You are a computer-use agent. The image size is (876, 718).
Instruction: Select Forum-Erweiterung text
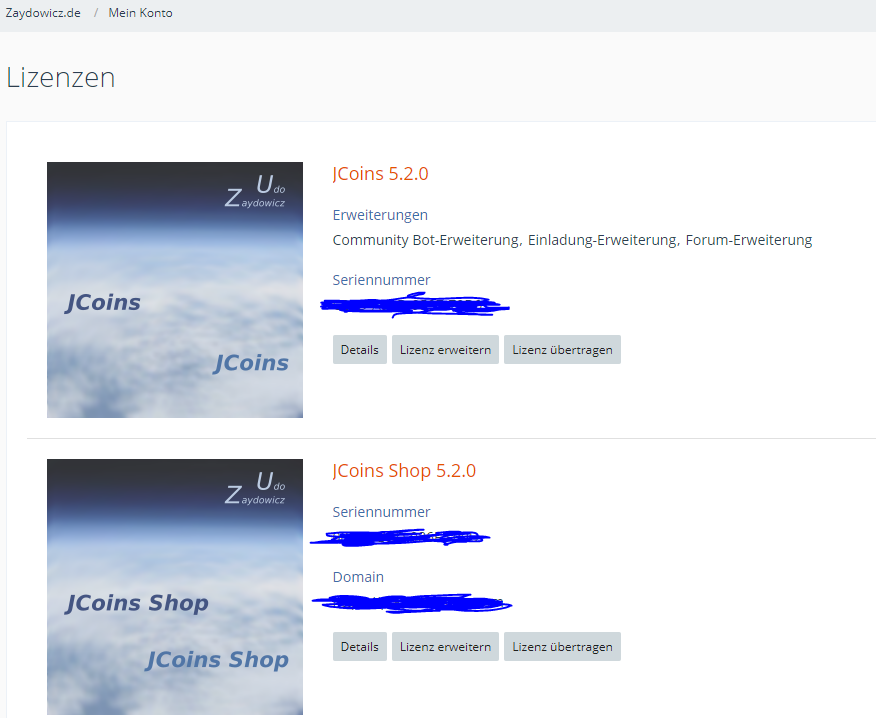coord(748,240)
